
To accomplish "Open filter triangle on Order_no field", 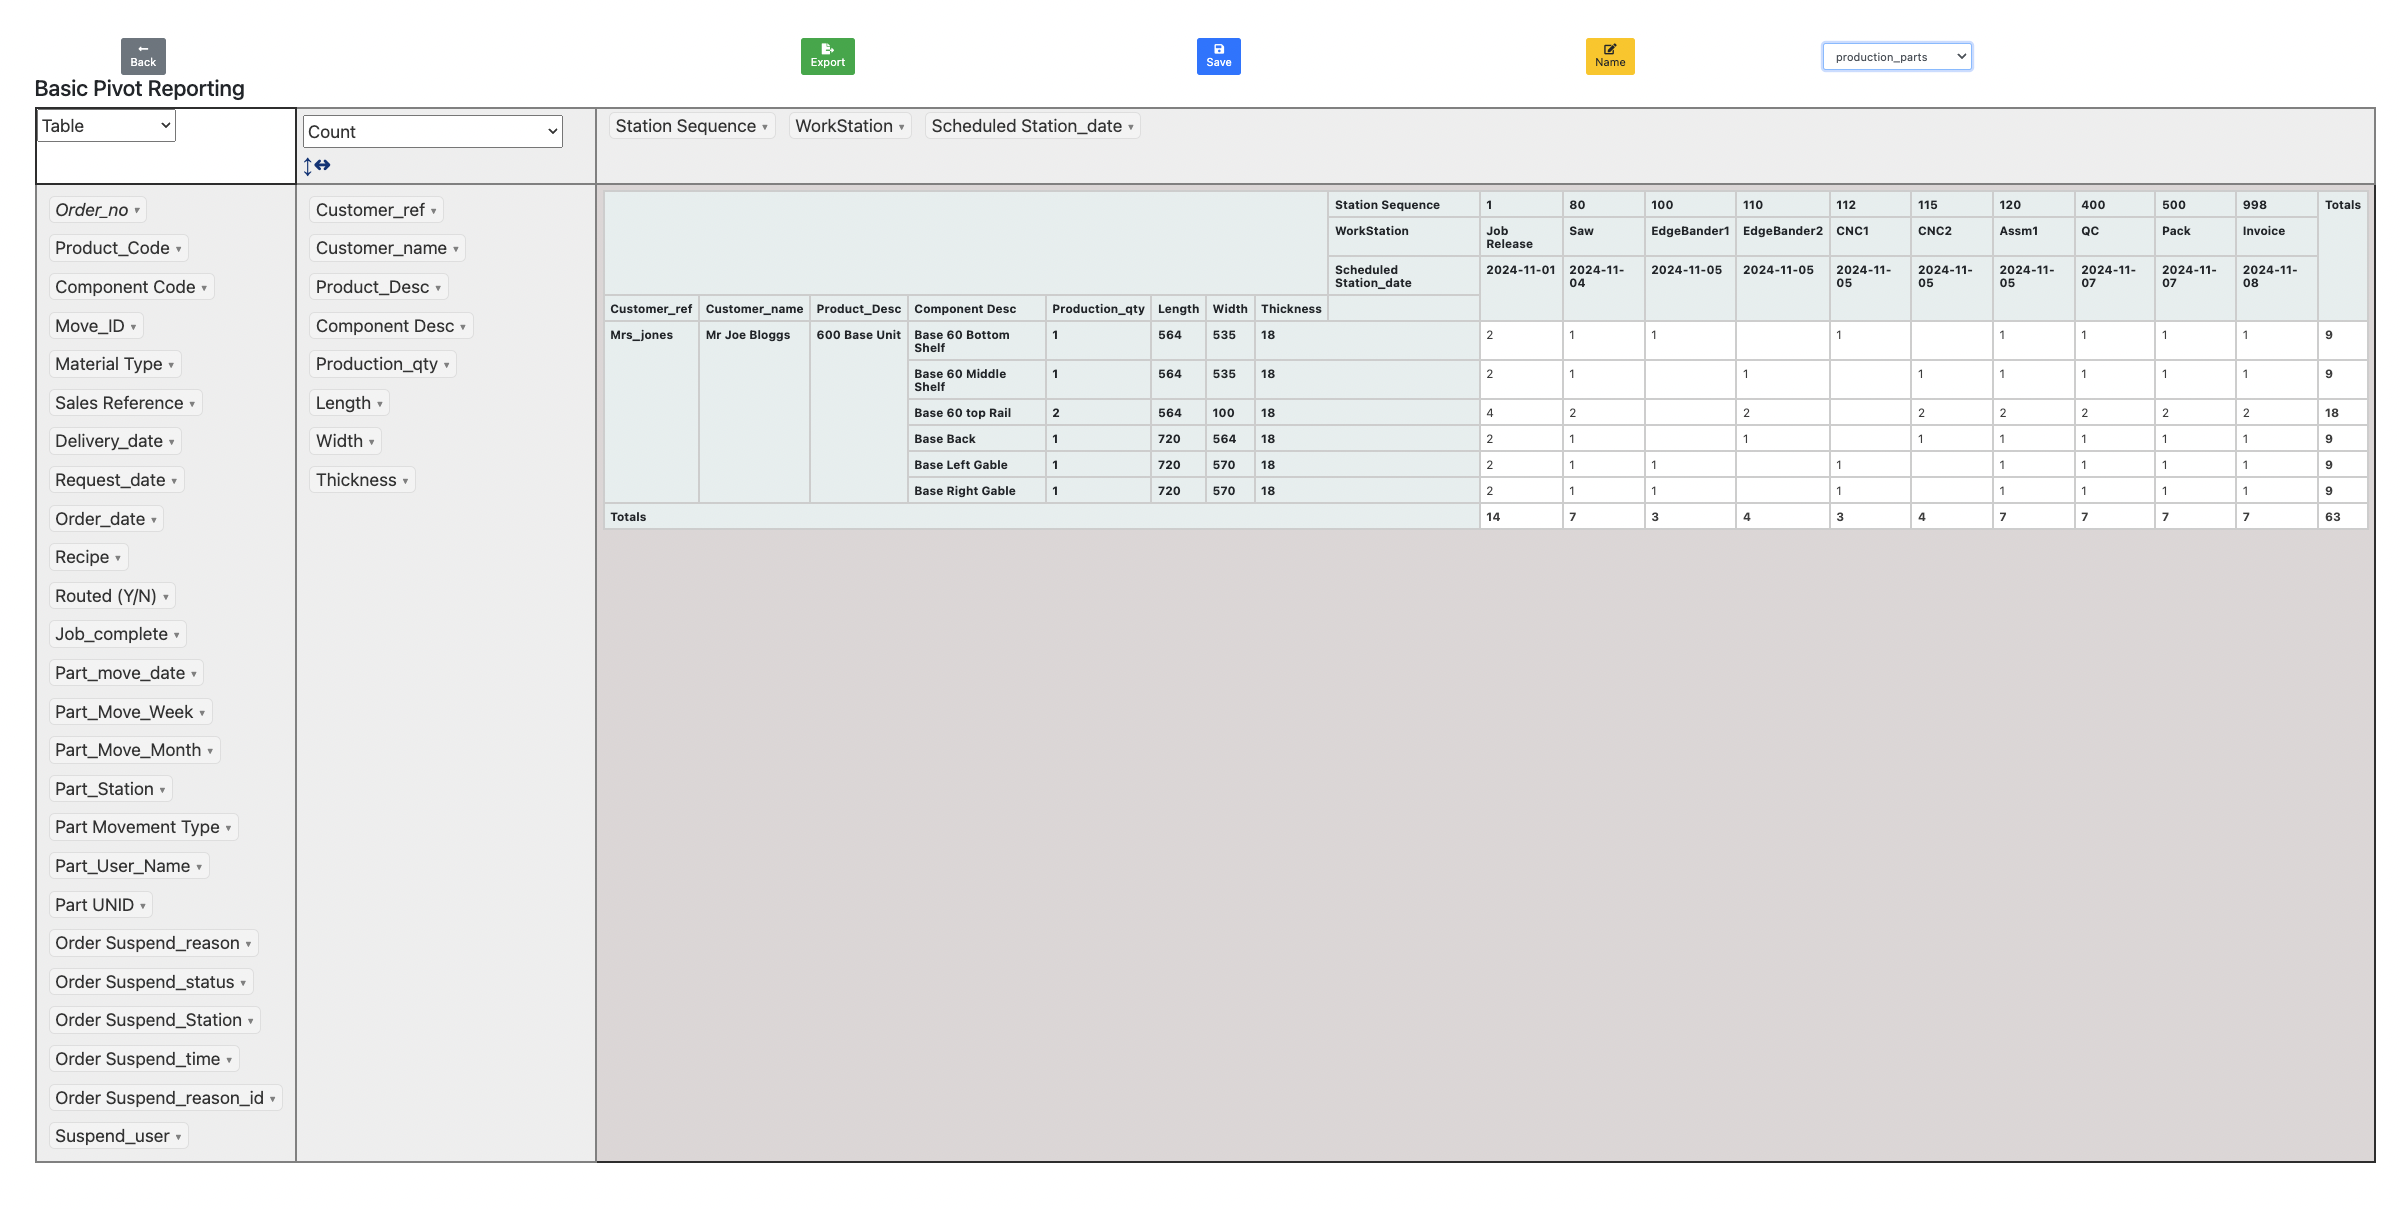I will point(137,211).
